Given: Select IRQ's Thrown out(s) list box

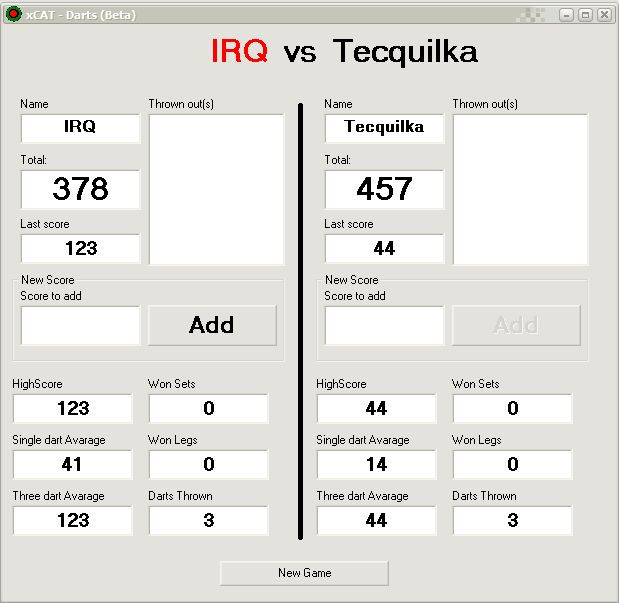Looking at the screenshot, I should (x=216, y=190).
